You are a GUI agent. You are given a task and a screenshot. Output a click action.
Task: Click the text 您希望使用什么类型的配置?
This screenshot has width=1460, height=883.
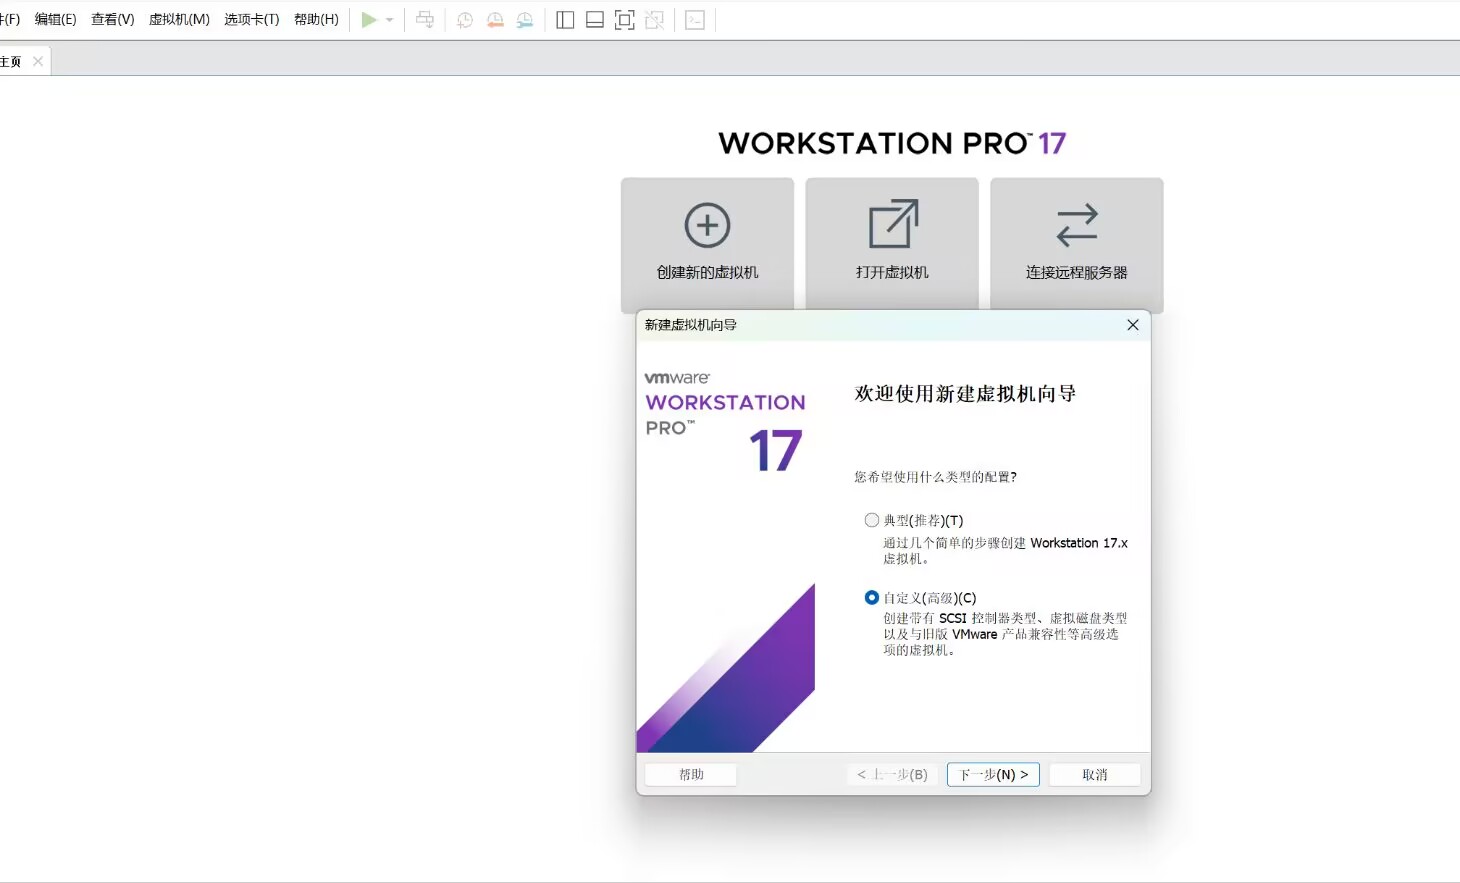coord(935,477)
